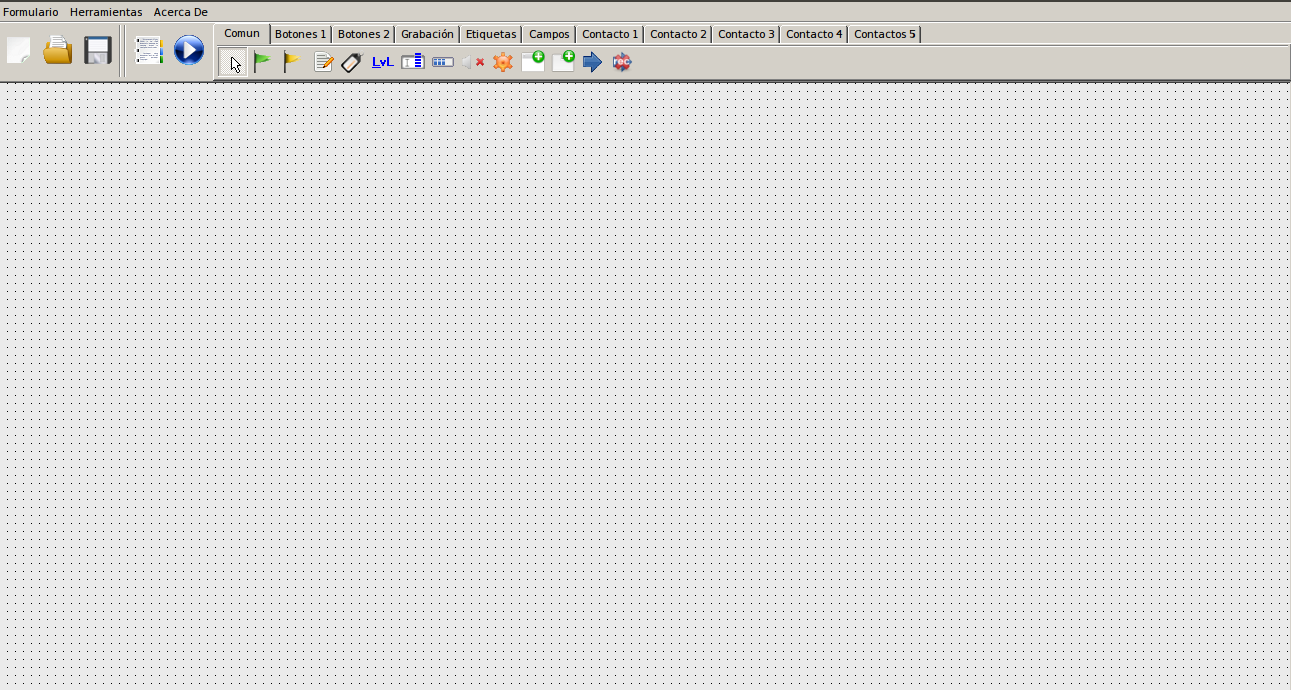This screenshot has height=690, width=1291.
Task: Switch to the Grabación tab
Action: (x=427, y=34)
